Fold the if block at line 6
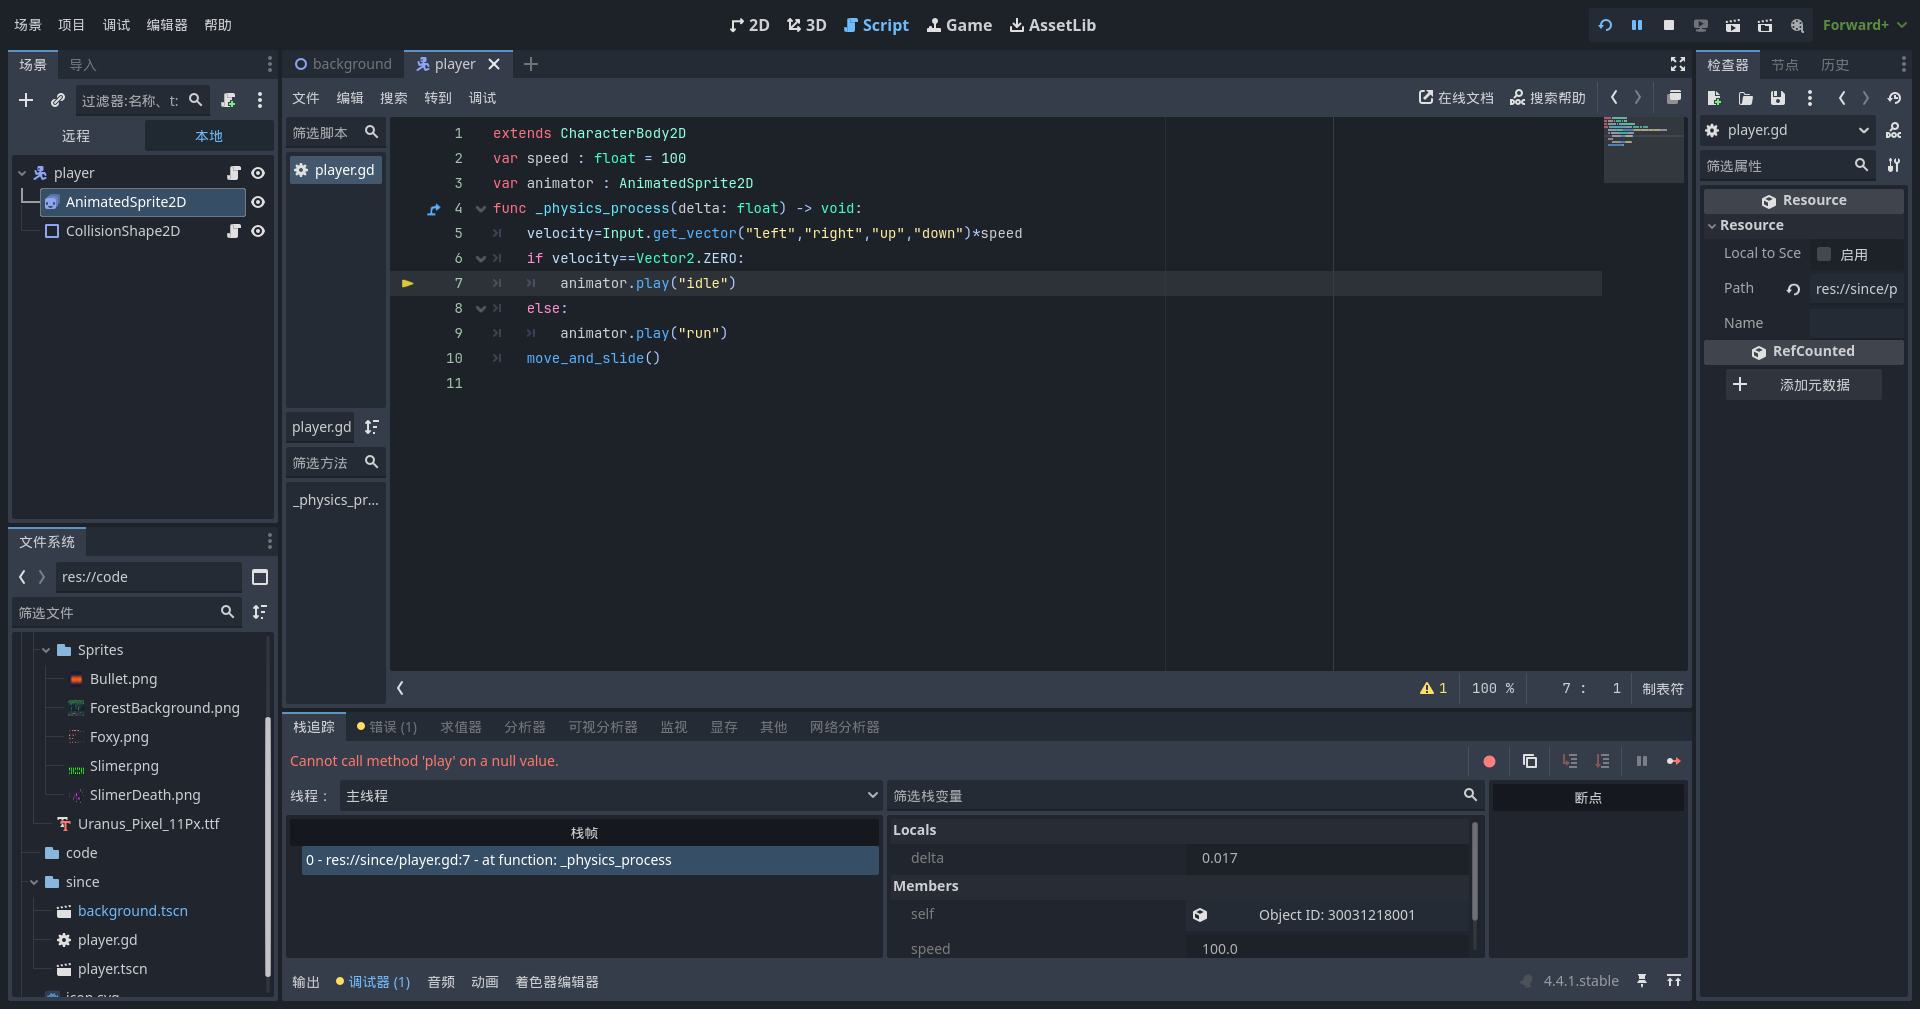Viewport: 1920px width, 1009px height. point(481,259)
